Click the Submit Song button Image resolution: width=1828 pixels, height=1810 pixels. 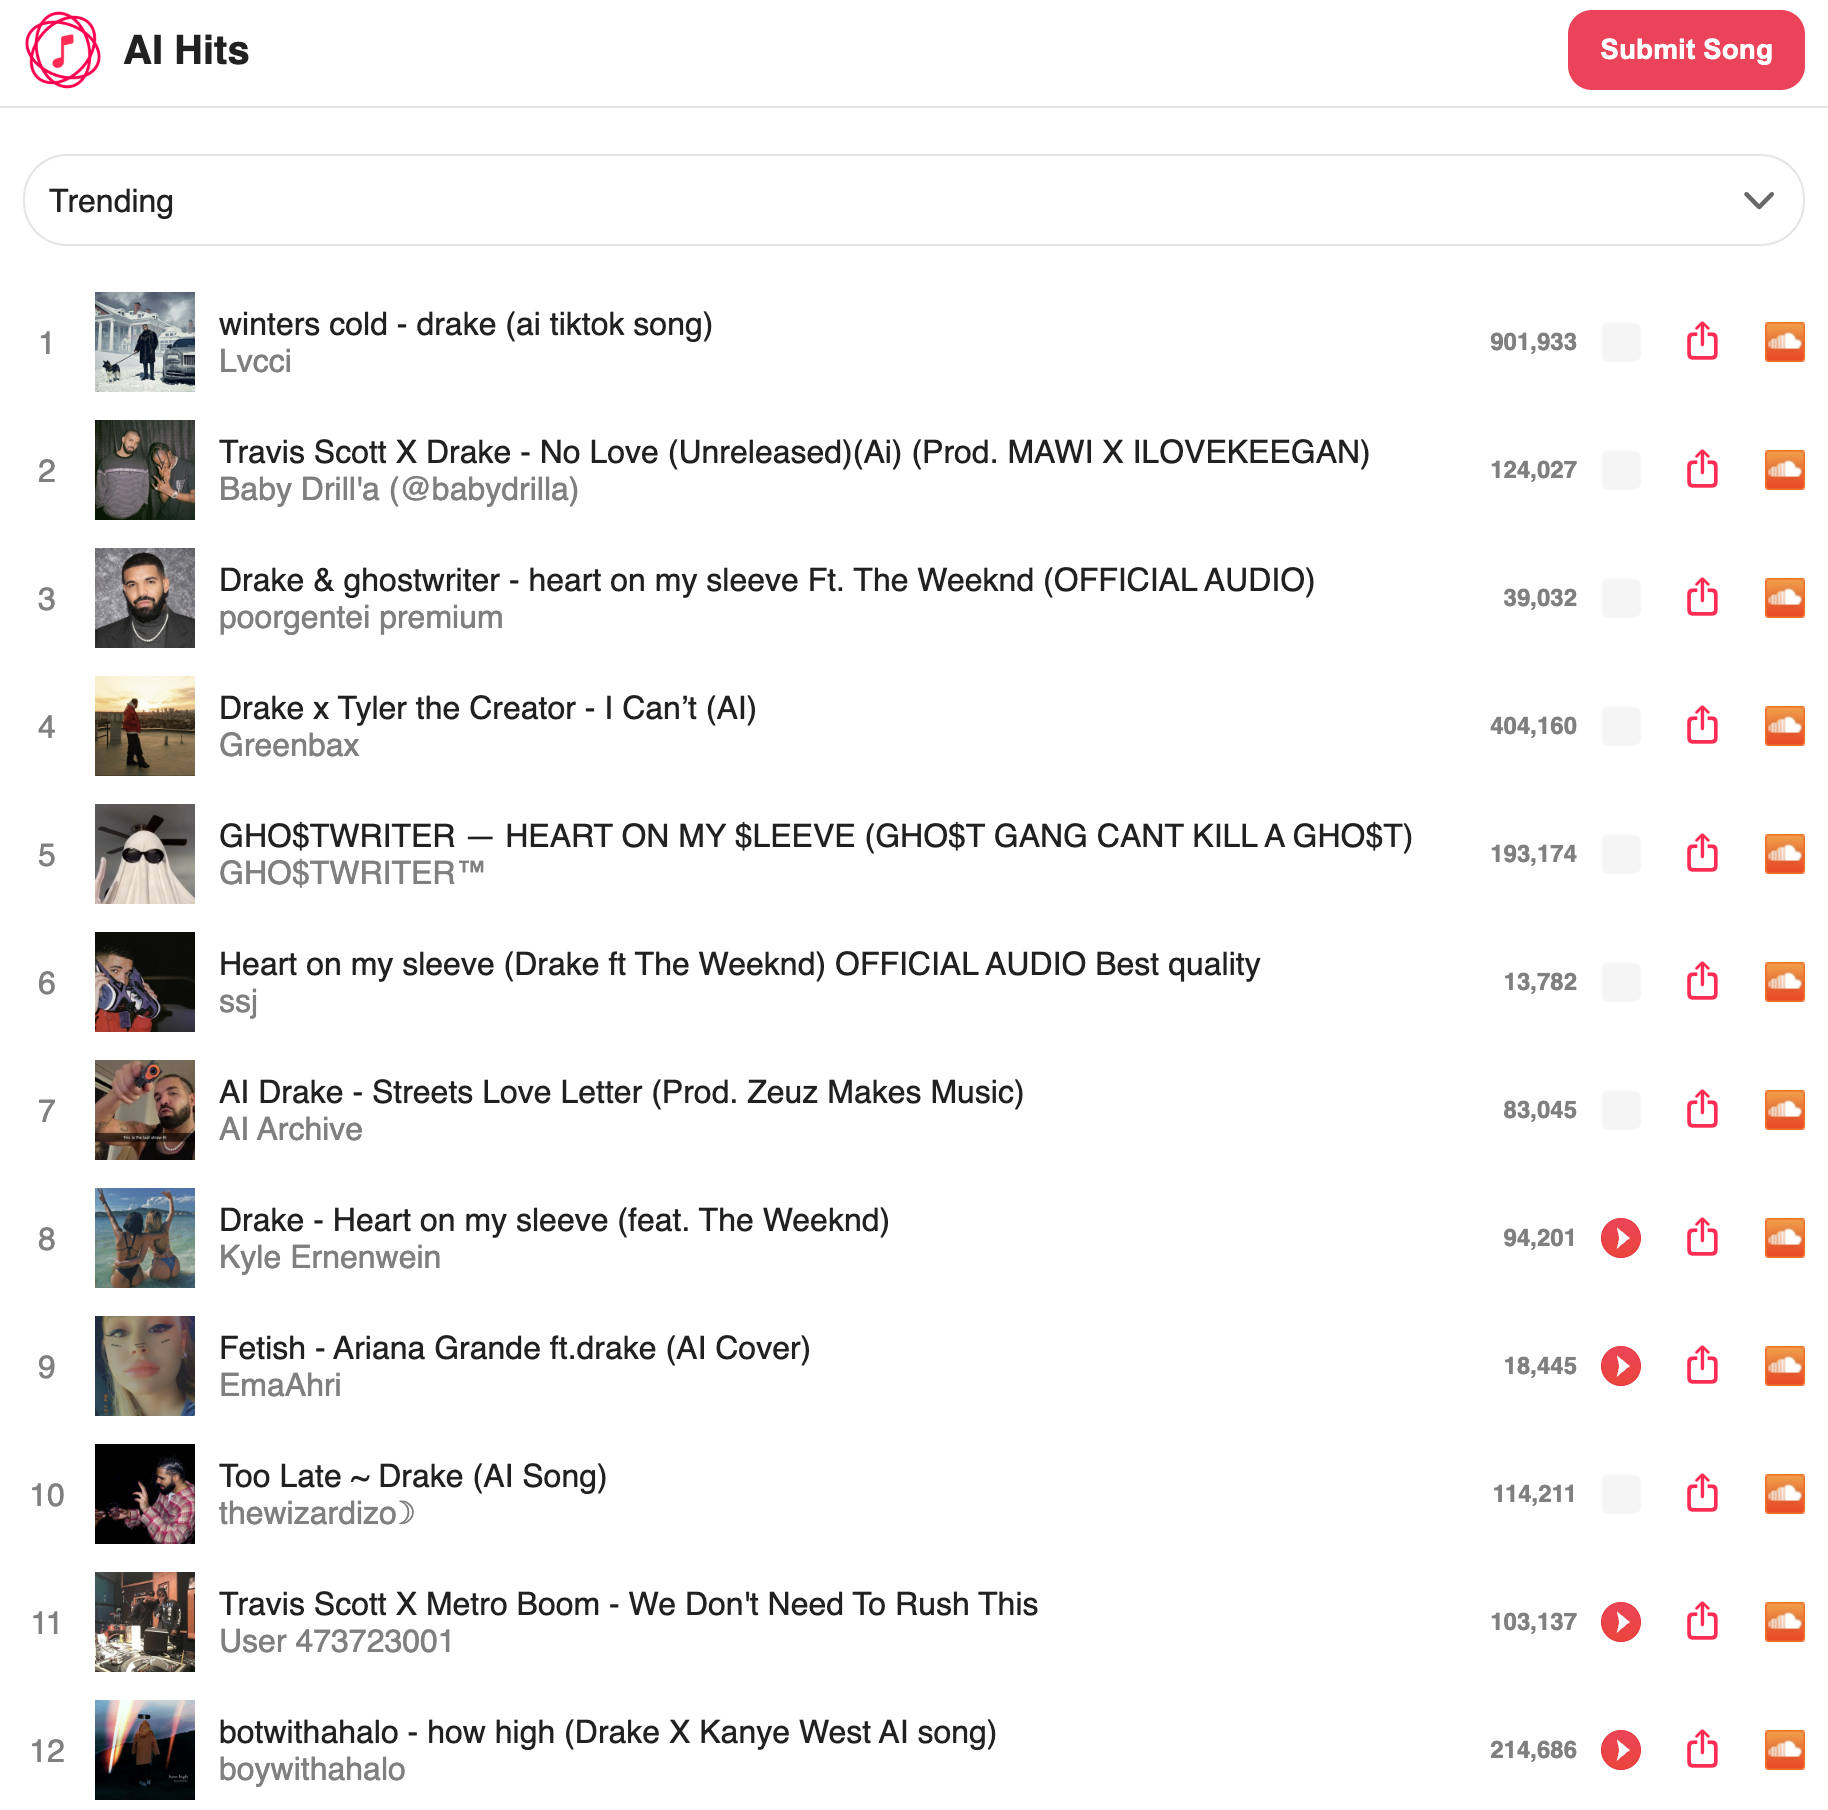click(1686, 50)
